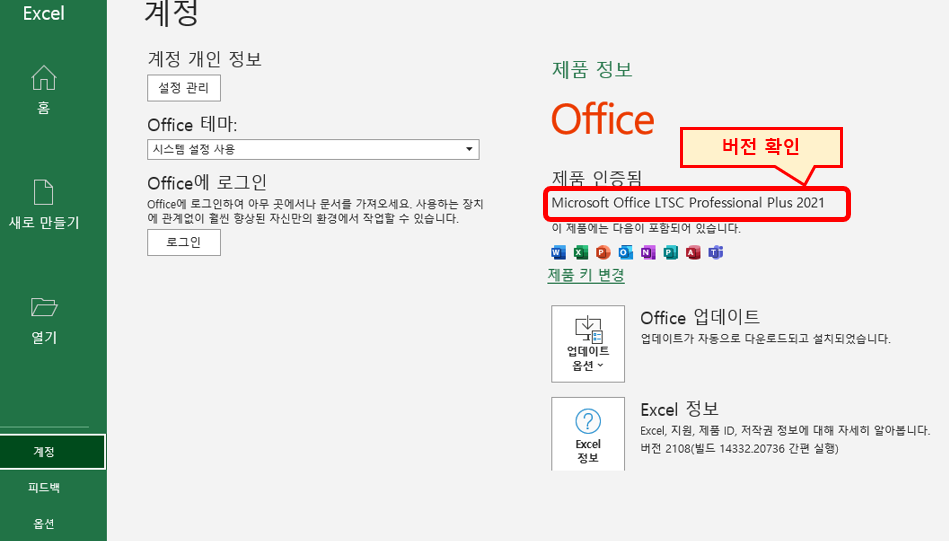Open 새로 만들기 (New) page
The height and width of the screenshot is (541, 949).
[43, 205]
